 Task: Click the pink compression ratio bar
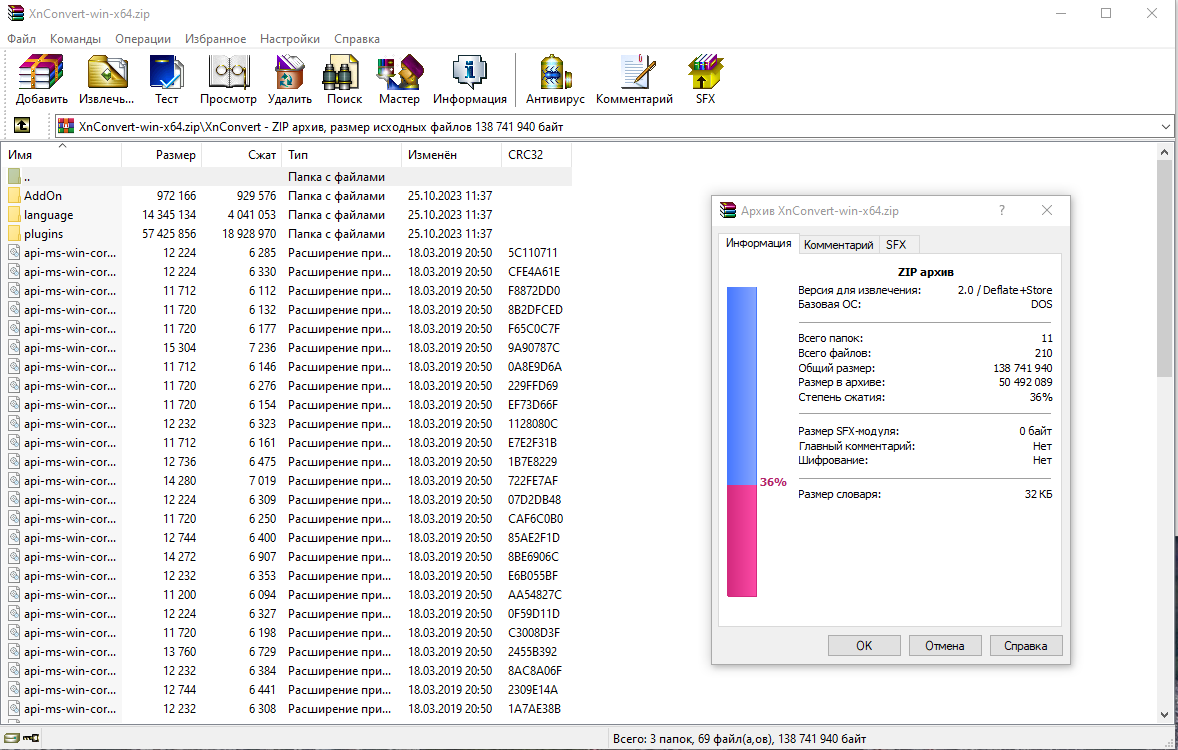click(x=742, y=540)
